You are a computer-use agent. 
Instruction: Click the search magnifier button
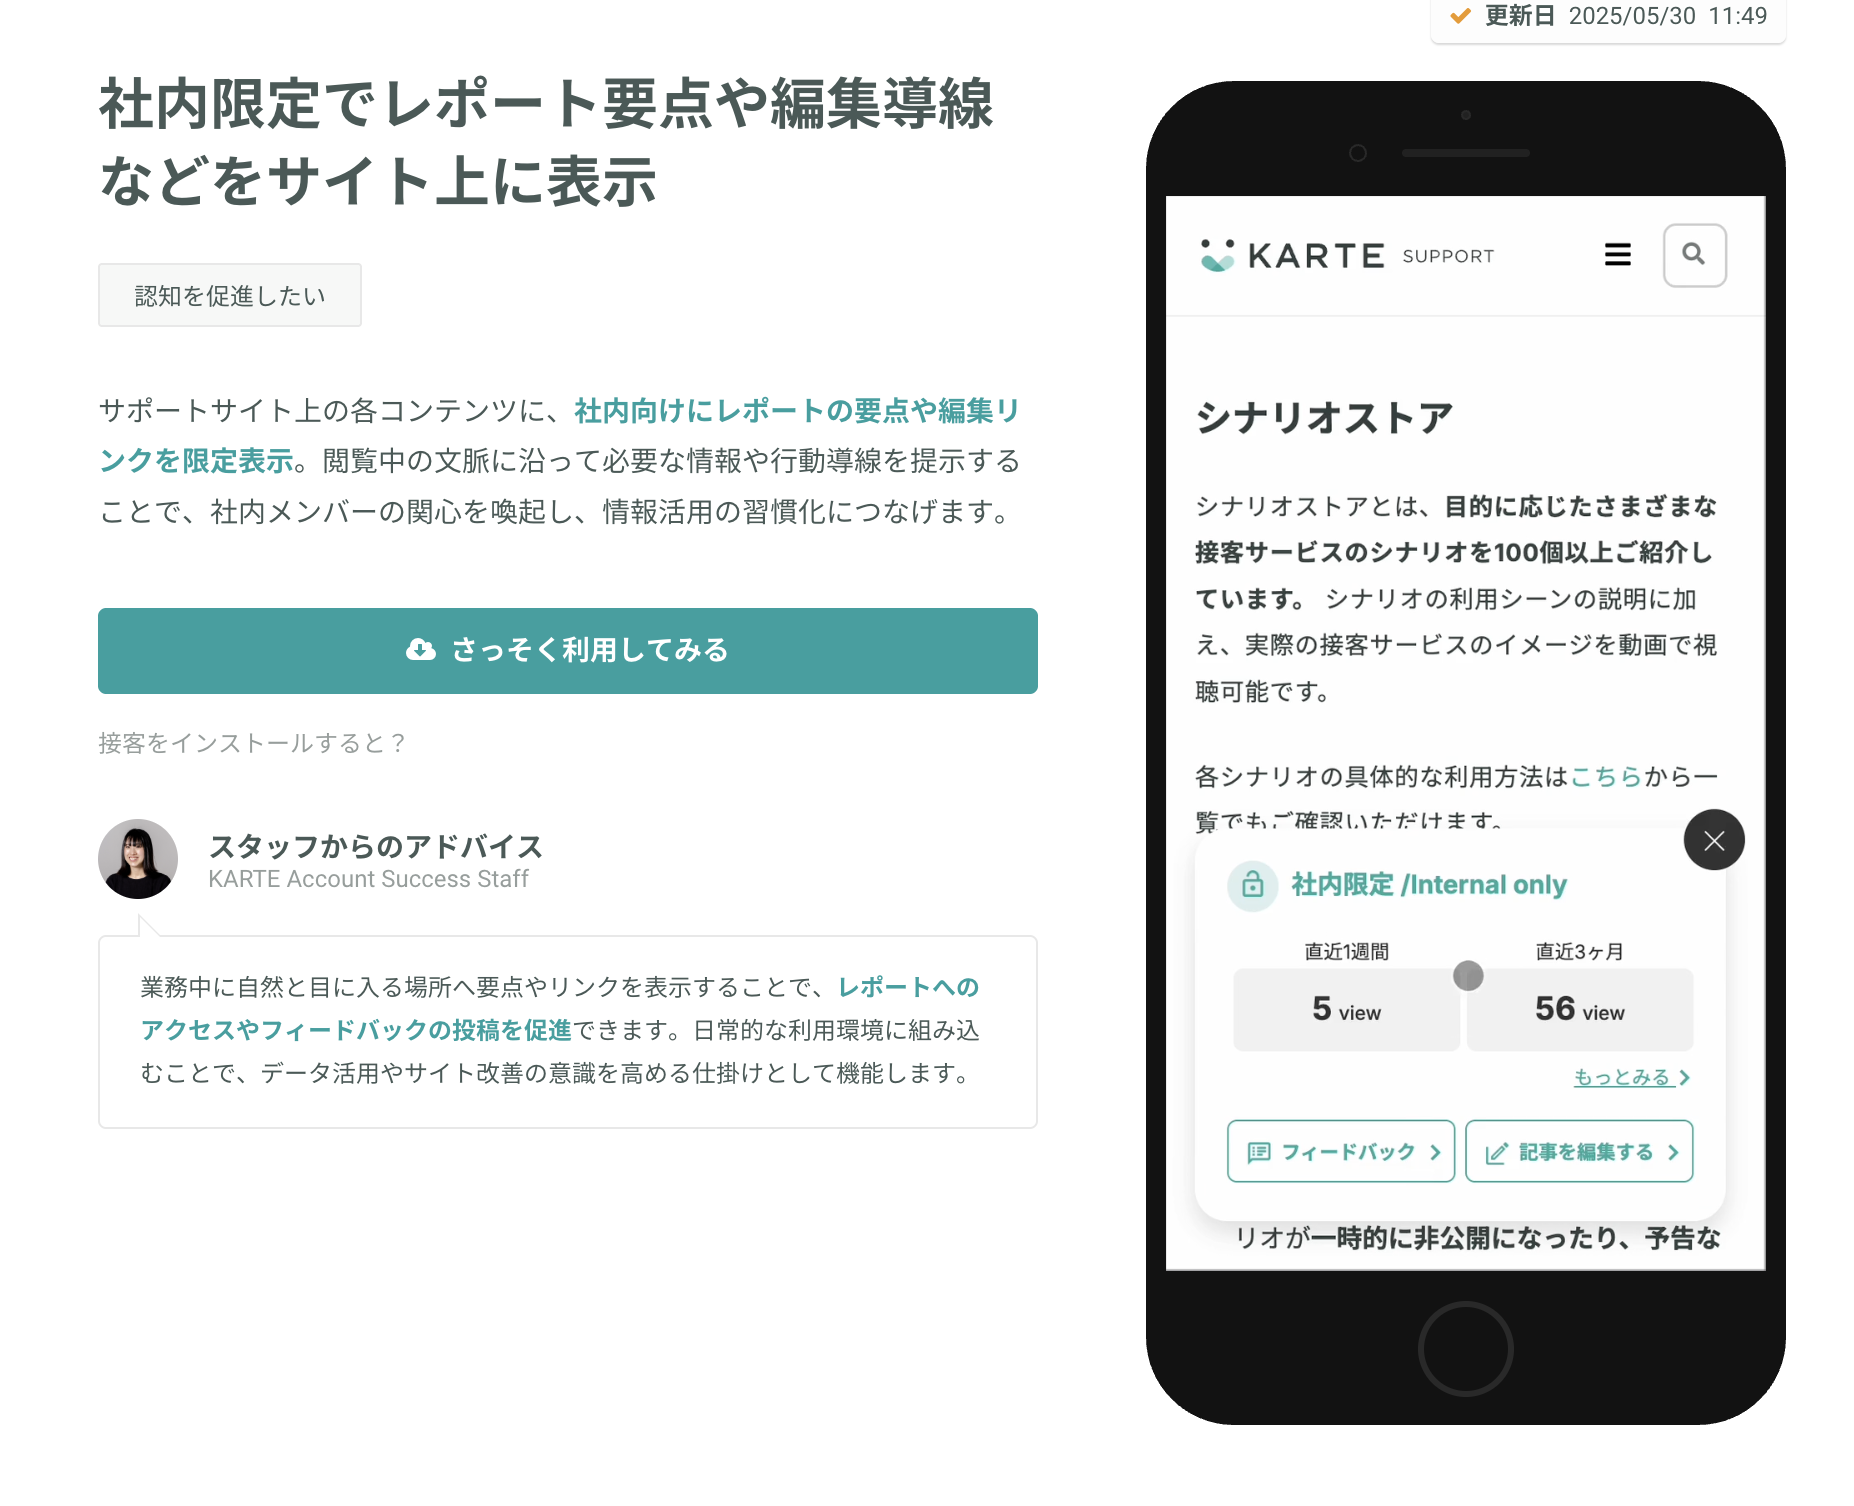(x=1694, y=255)
